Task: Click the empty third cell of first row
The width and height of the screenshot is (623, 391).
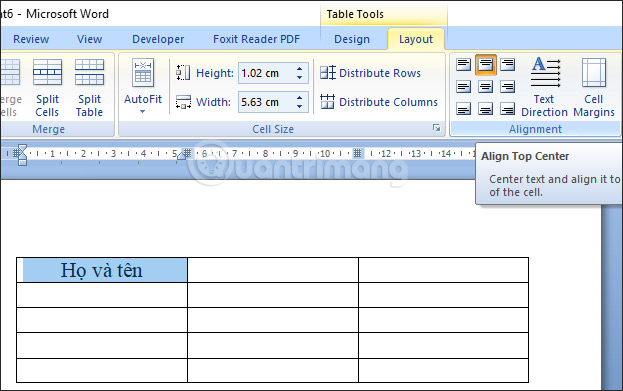Action: click(x=443, y=270)
